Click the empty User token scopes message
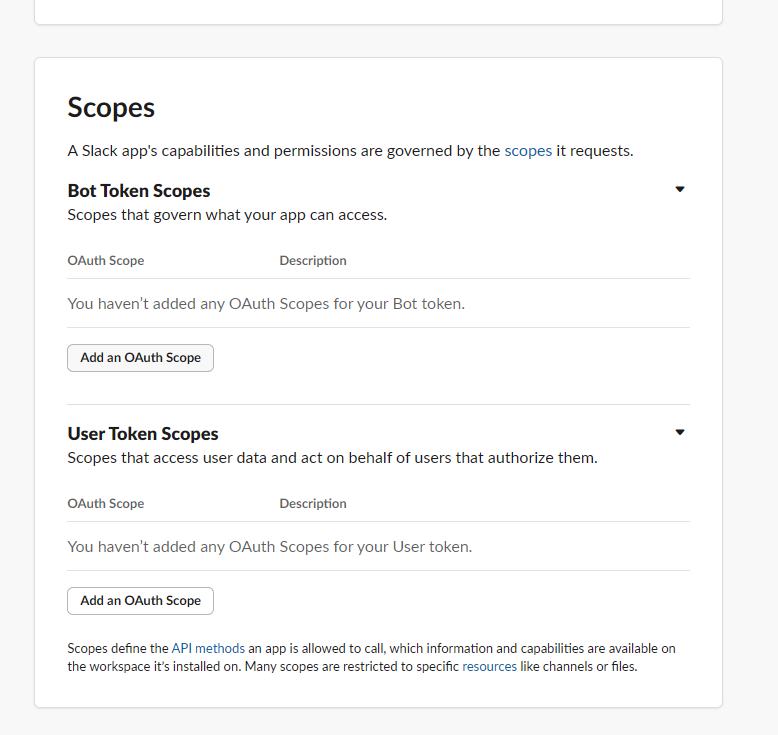Screen dimensions: 778x735 270,547
